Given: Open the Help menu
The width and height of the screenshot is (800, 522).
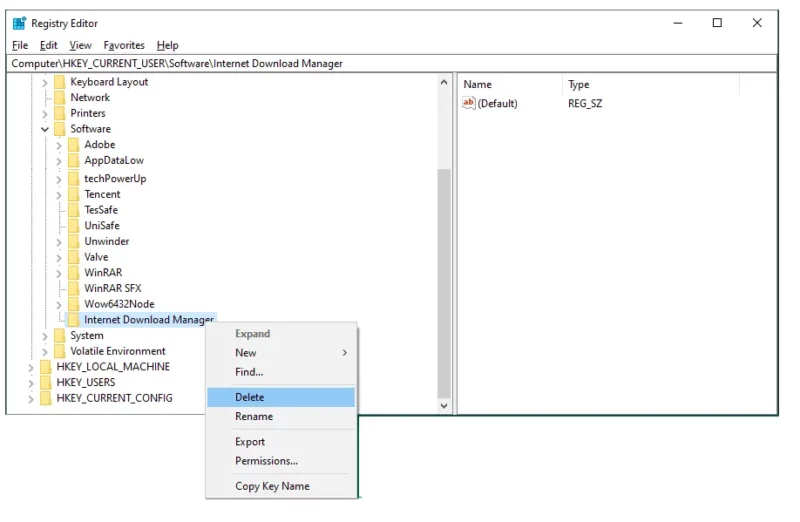Looking at the screenshot, I should [167, 45].
